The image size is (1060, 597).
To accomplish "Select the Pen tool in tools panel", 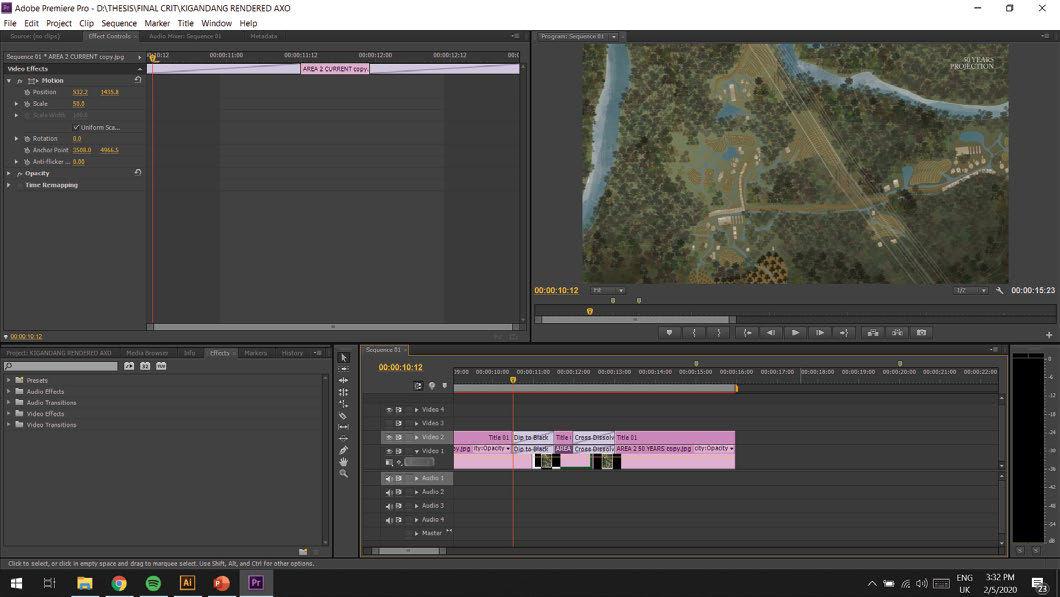I will (343, 450).
